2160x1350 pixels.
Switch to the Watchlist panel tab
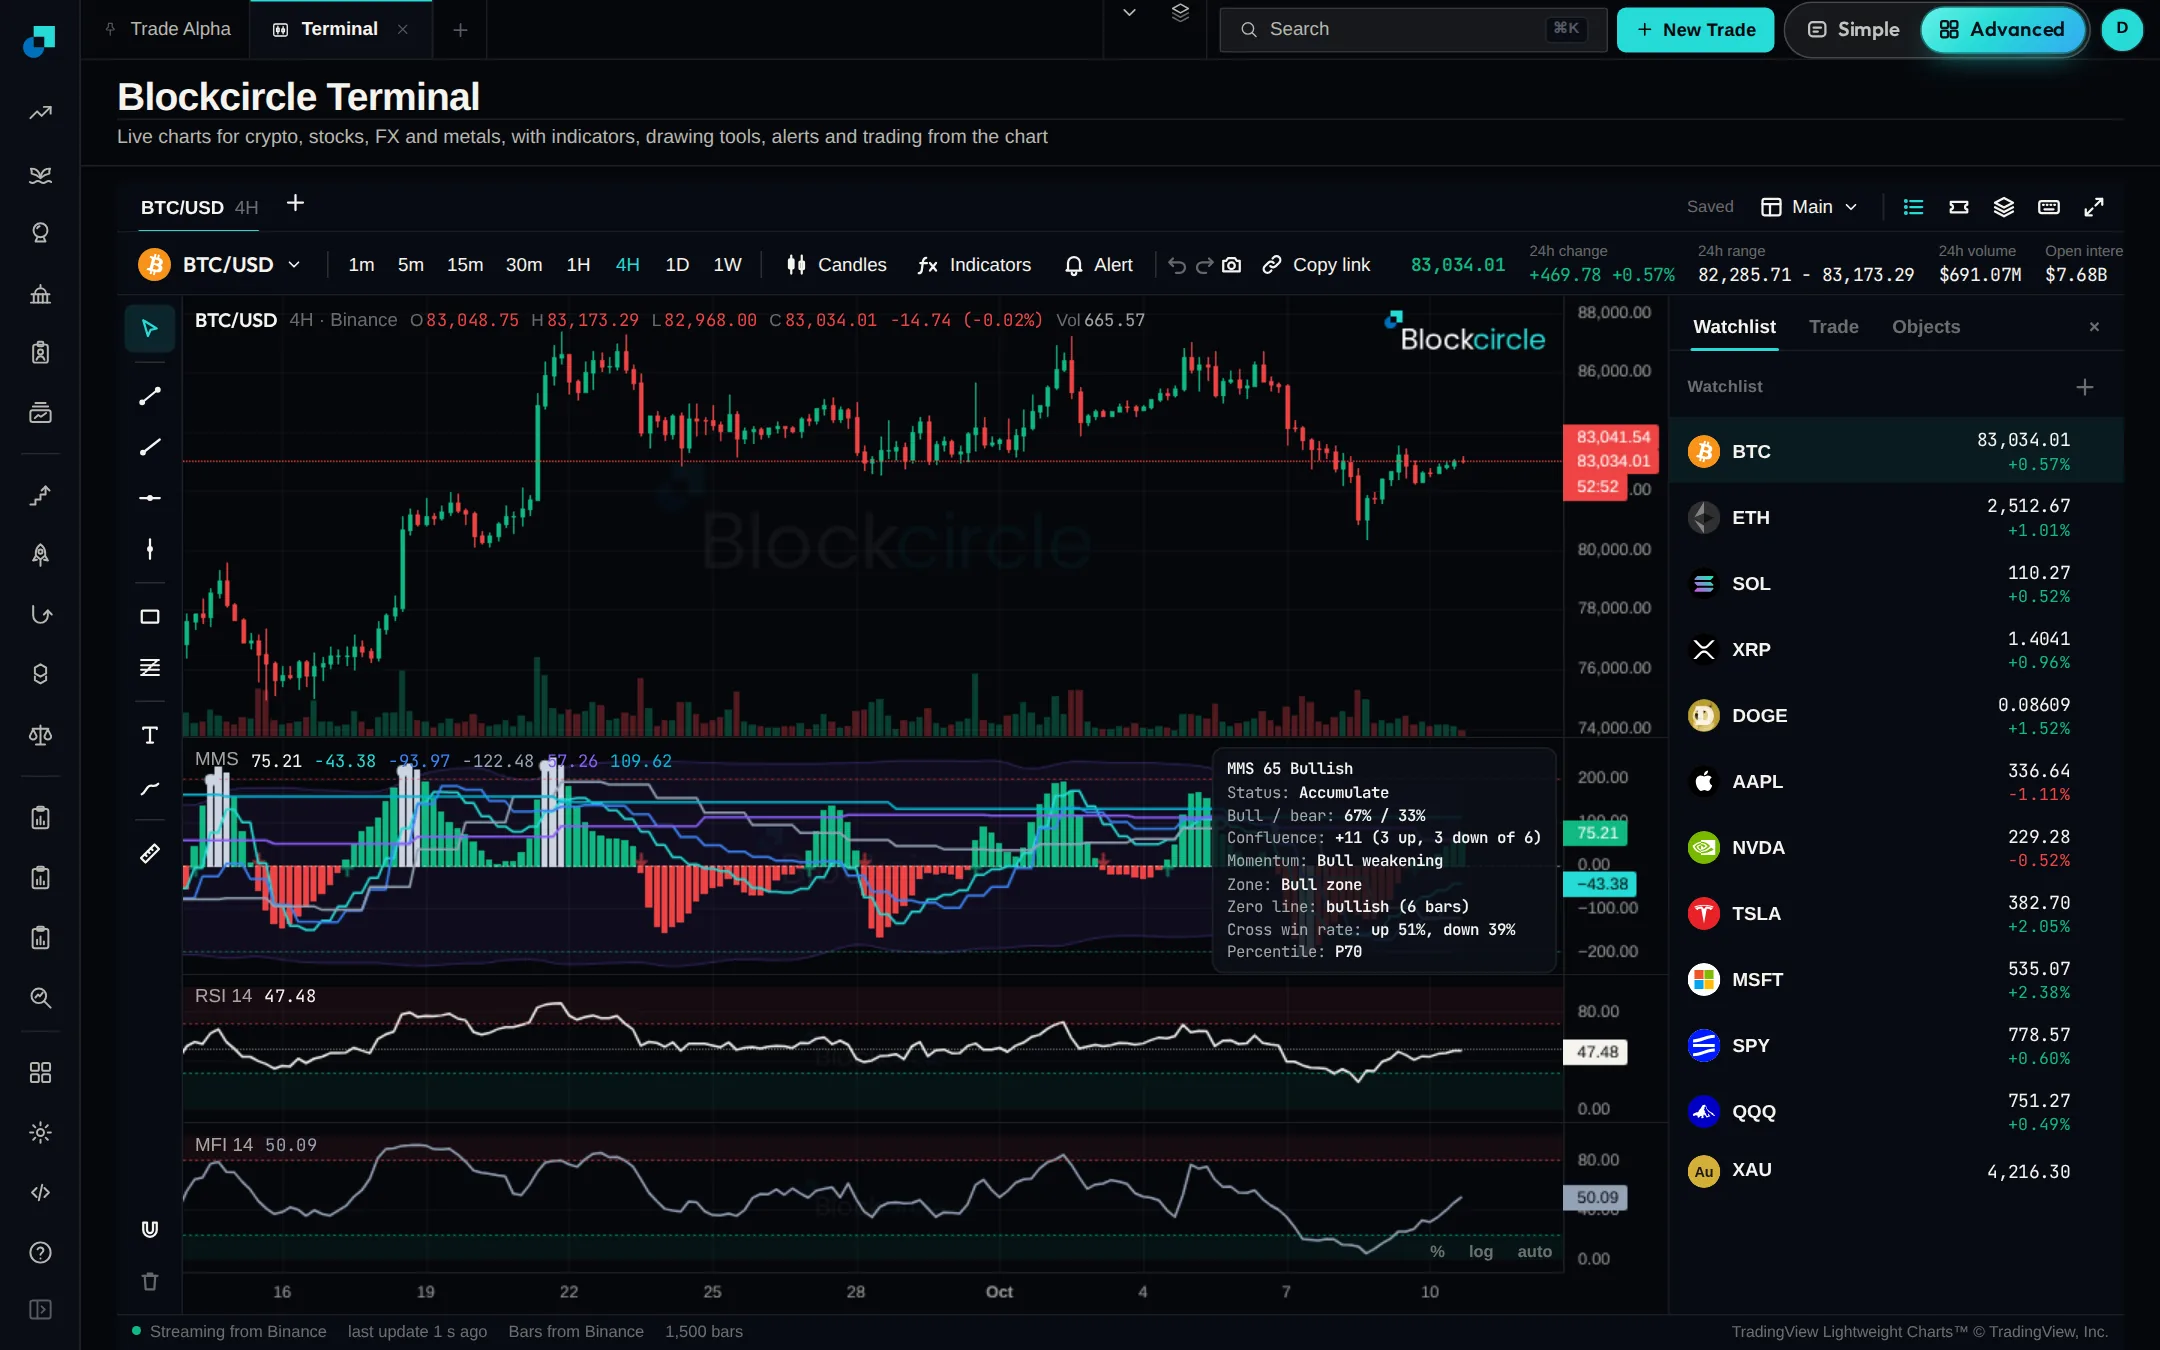tap(1734, 327)
